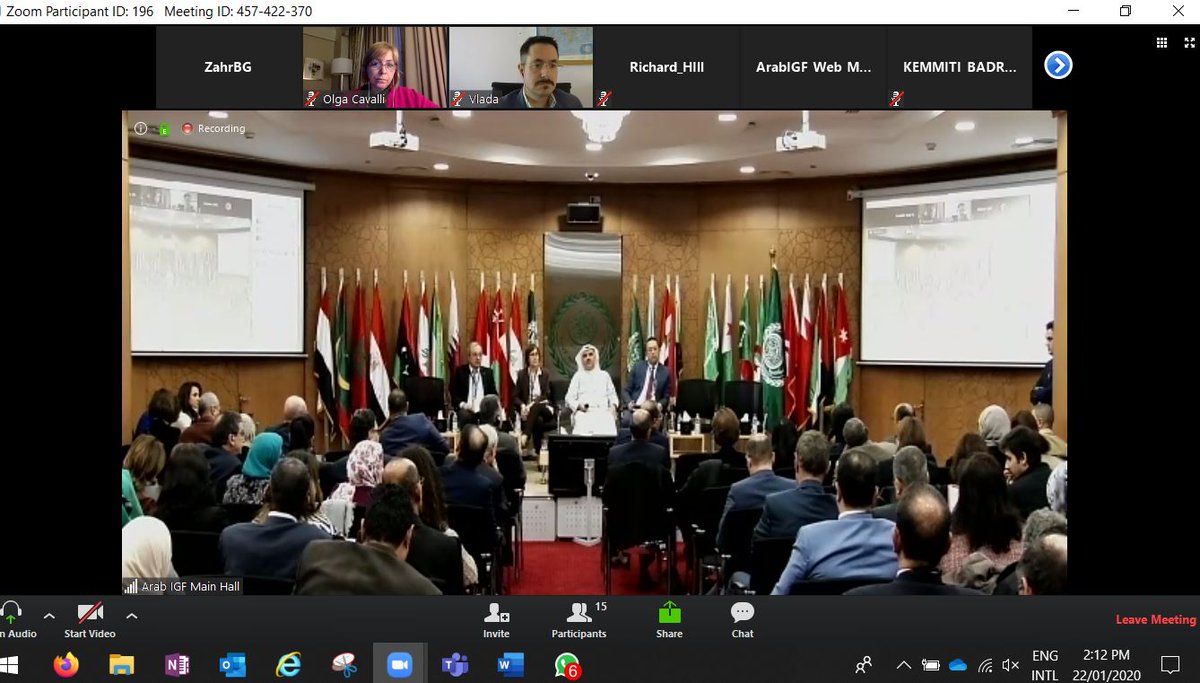
Task: Click Leave Meeting in red text
Action: click(x=1155, y=619)
